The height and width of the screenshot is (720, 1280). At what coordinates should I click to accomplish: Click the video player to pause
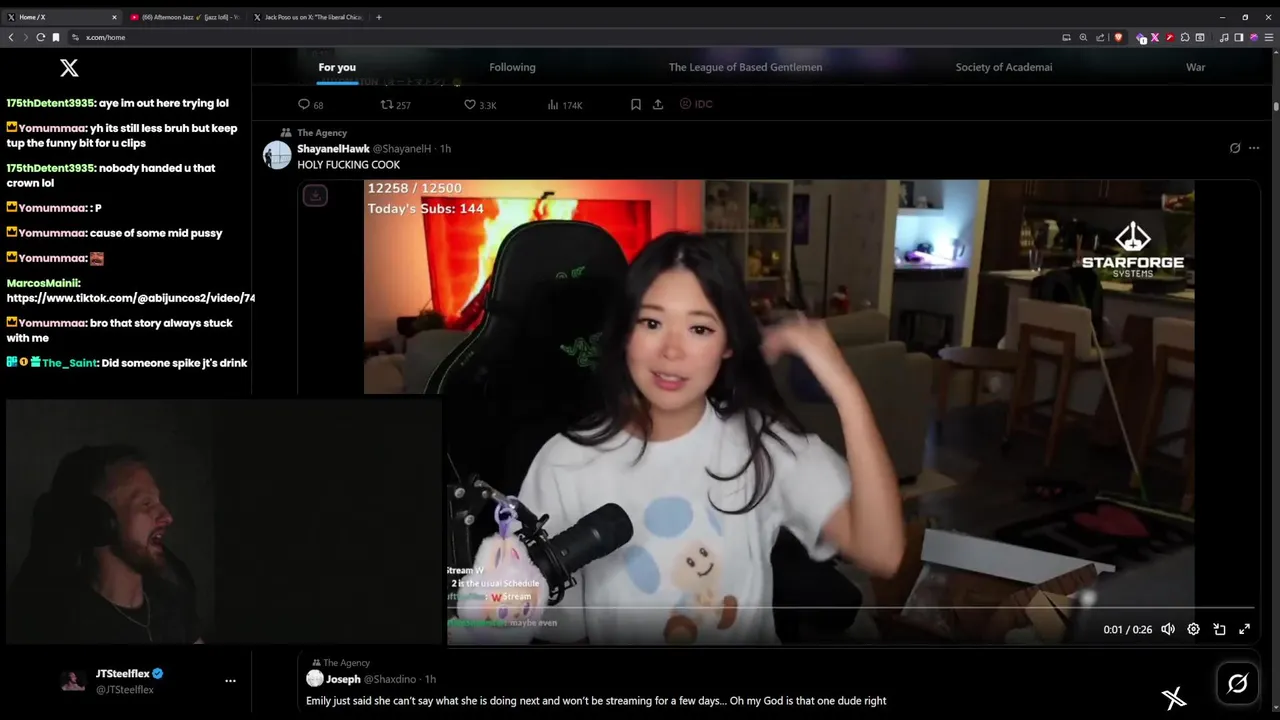pos(779,412)
